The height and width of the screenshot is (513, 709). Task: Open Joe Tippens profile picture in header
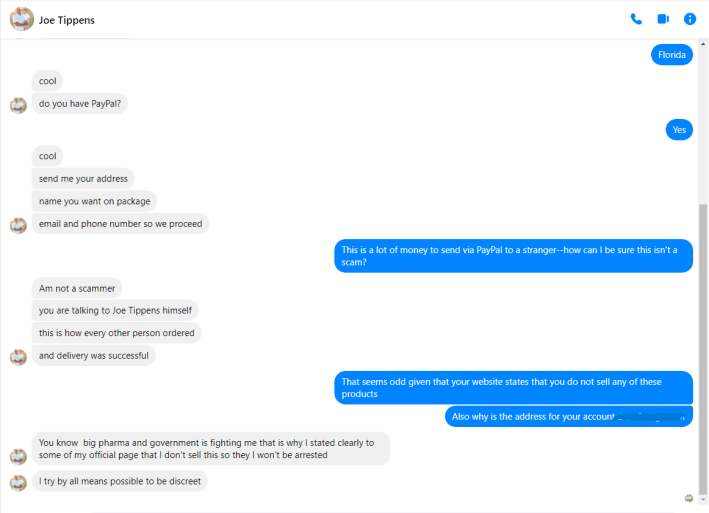click(x=21, y=19)
